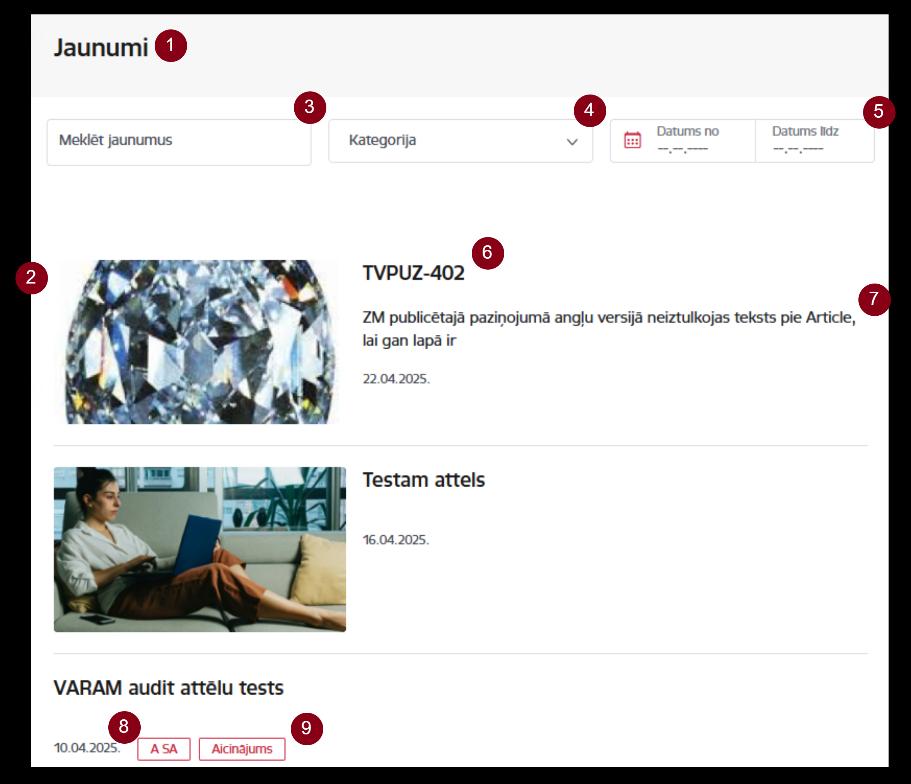Viewport: 911px width, 784px height.
Task: Click the diamond image thumbnail
Action: (200, 342)
